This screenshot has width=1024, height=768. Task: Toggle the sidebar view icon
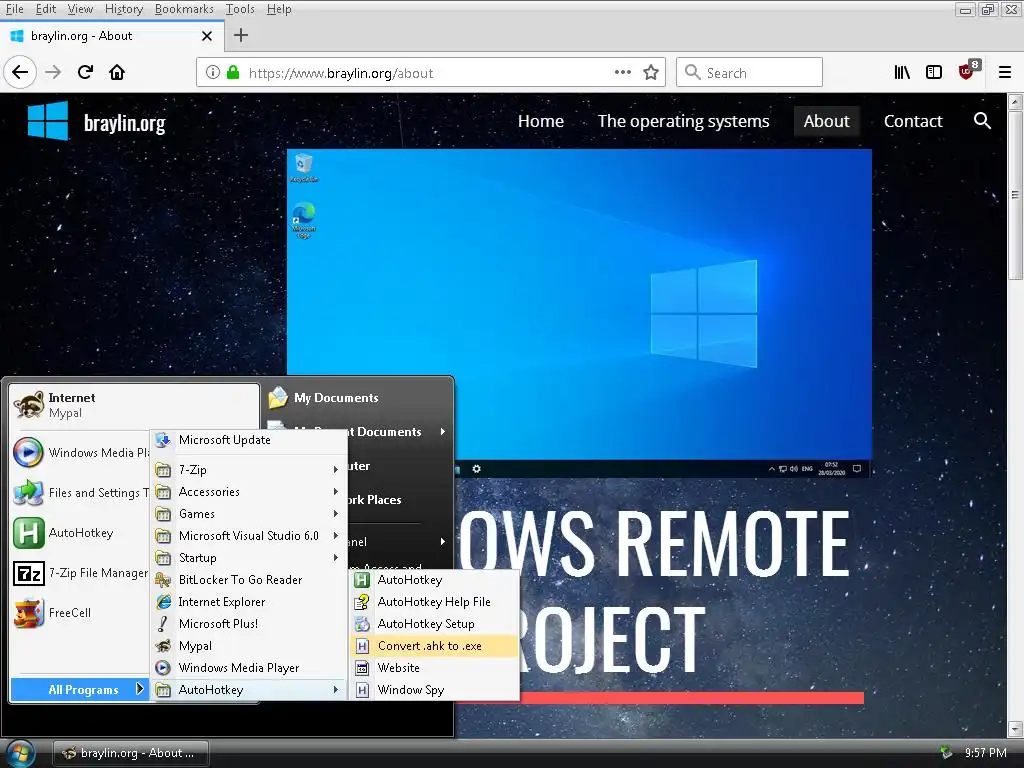(x=934, y=72)
